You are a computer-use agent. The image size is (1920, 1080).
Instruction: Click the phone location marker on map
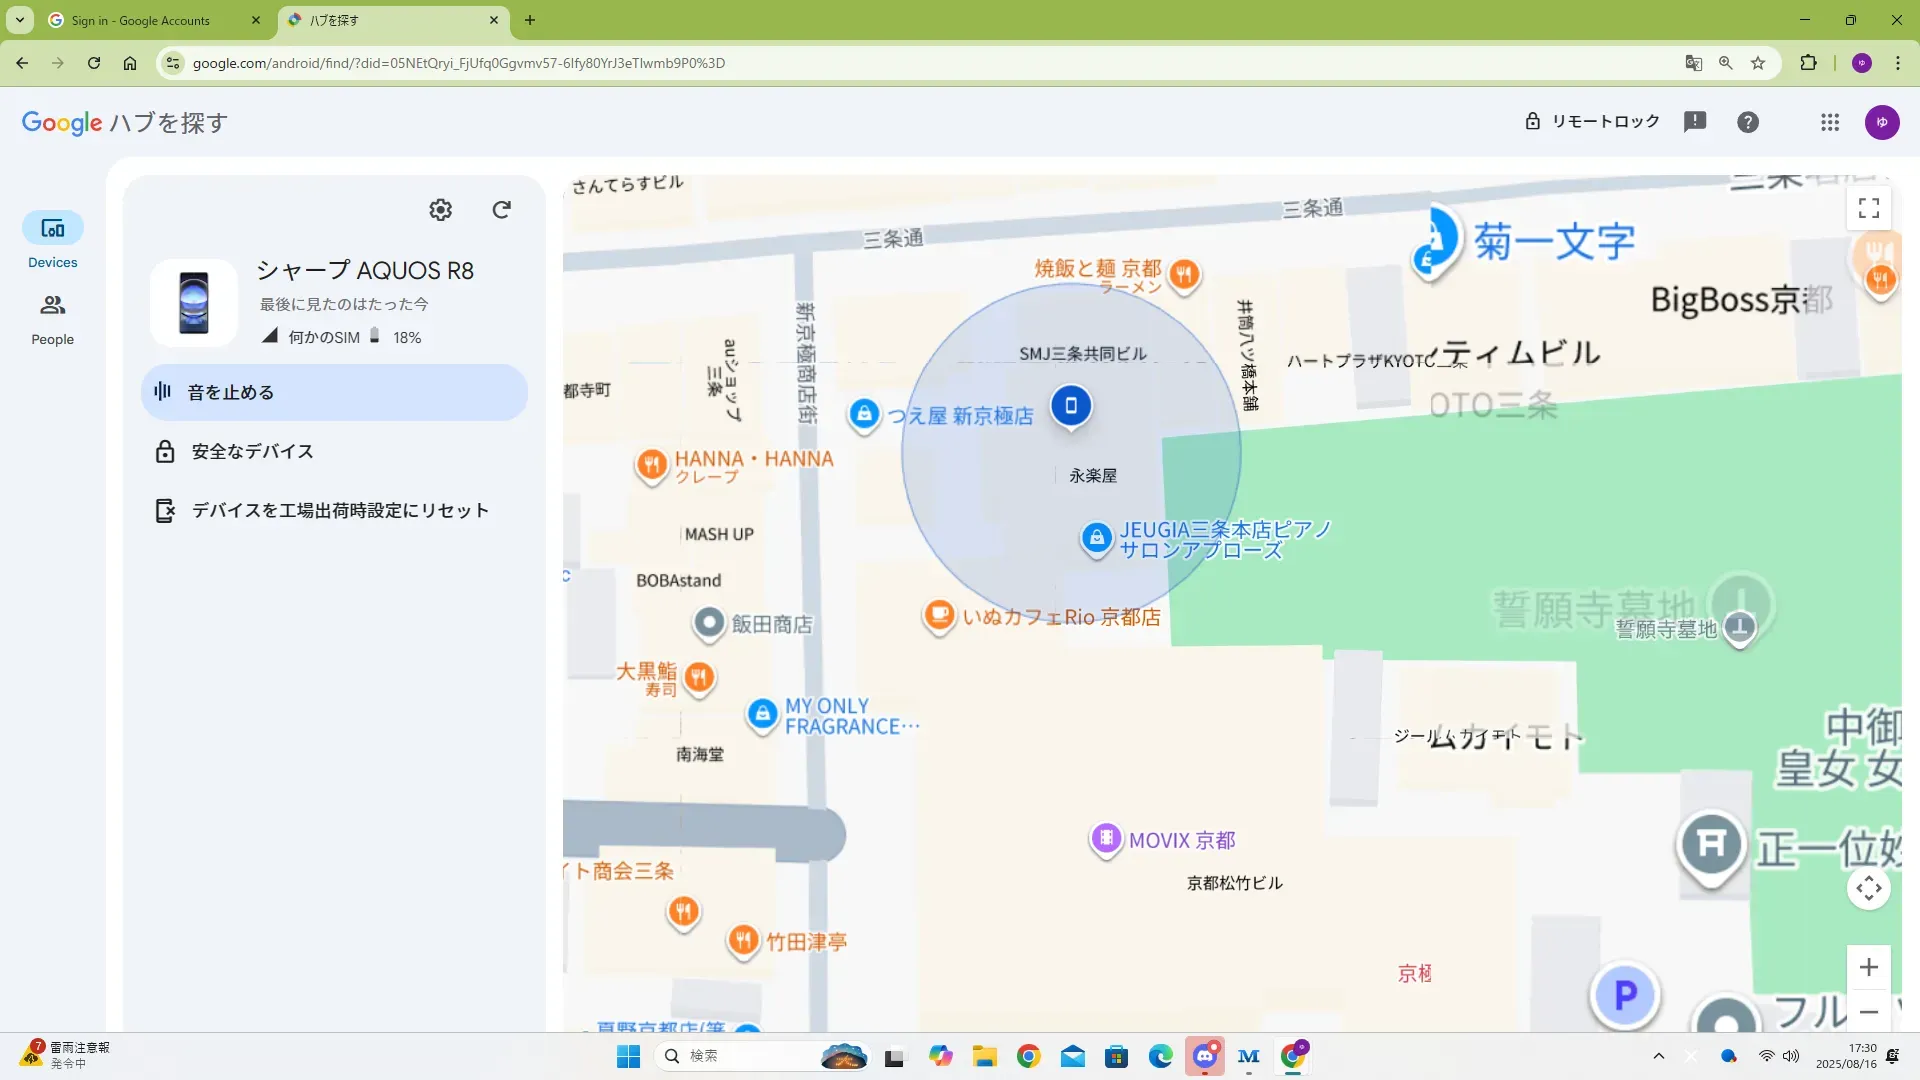(x=1070, y=405)
